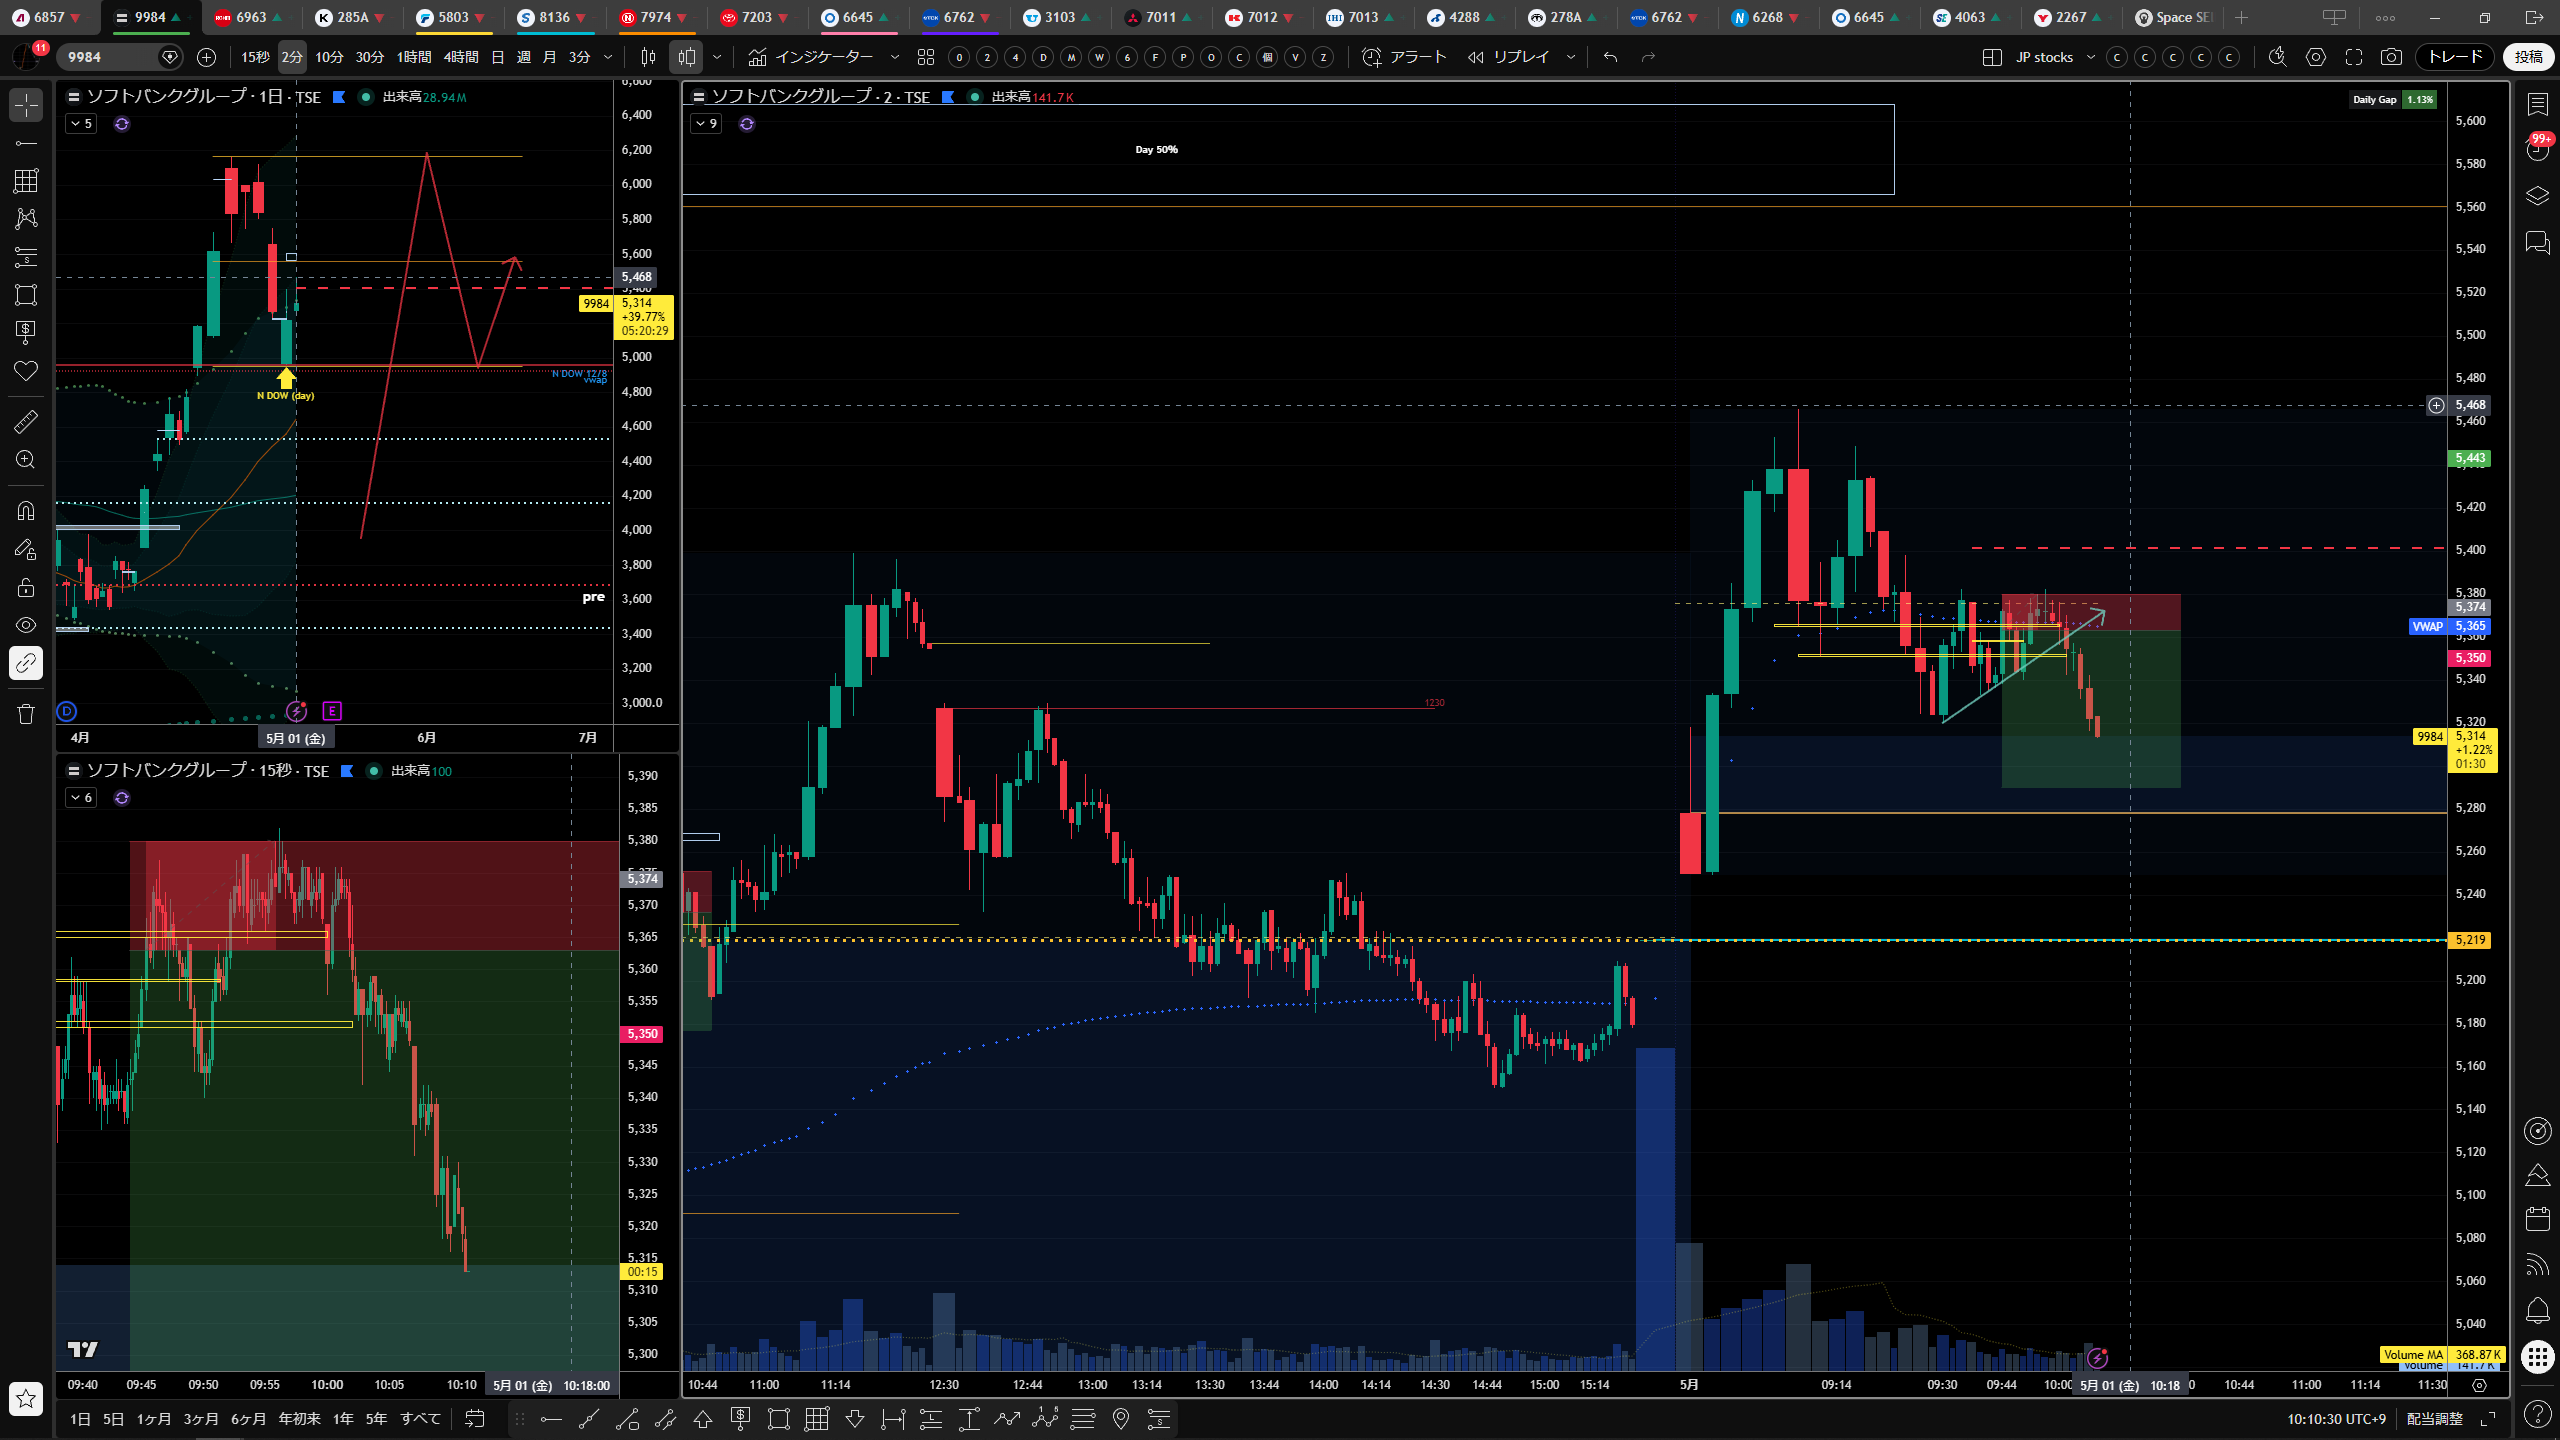This screenshot has width=2560, height=1440.
Task: Click the 投稿 publish button
Action: 2529,57
